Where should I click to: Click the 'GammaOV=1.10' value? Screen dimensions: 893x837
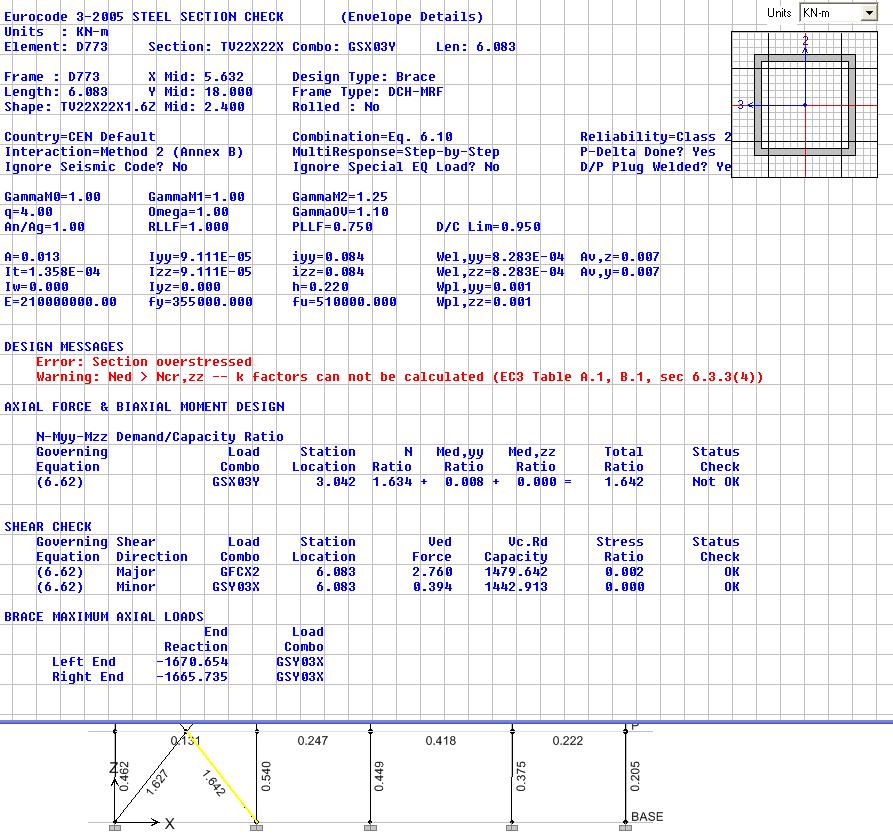pyautogui.click(x=340, y=212)
